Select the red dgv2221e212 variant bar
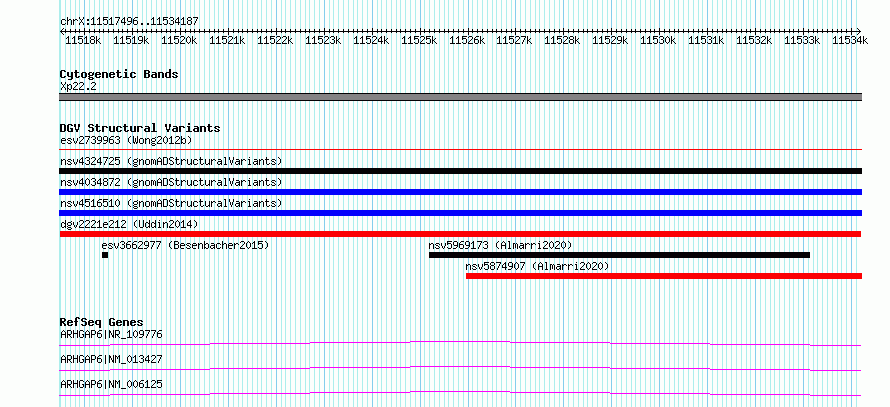Viewport: 890px width, 407px height. (460, 234)
